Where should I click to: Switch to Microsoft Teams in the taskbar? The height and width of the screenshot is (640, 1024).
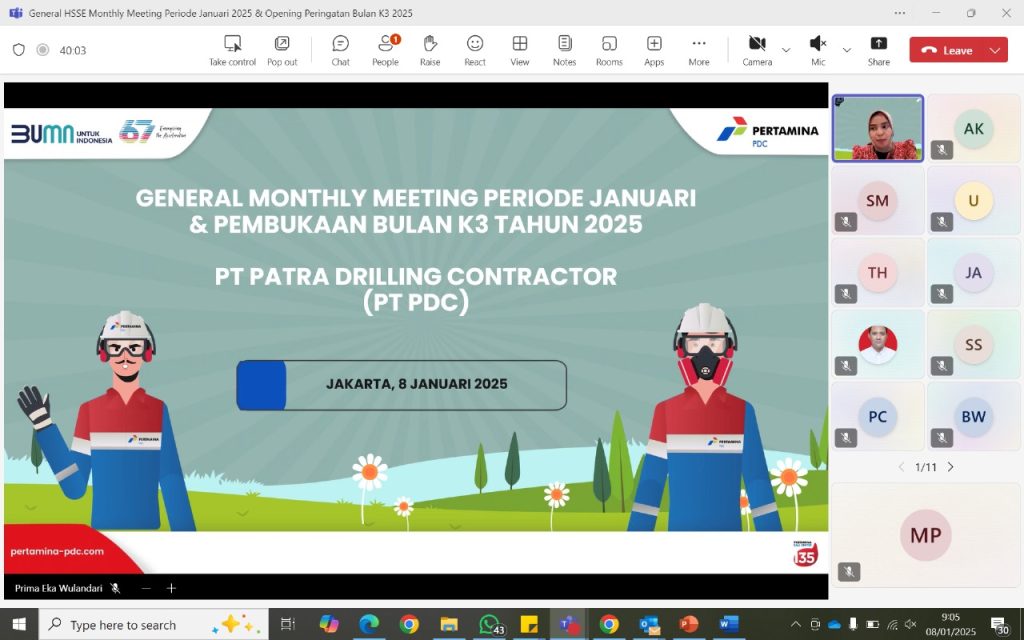pos(568,624)
